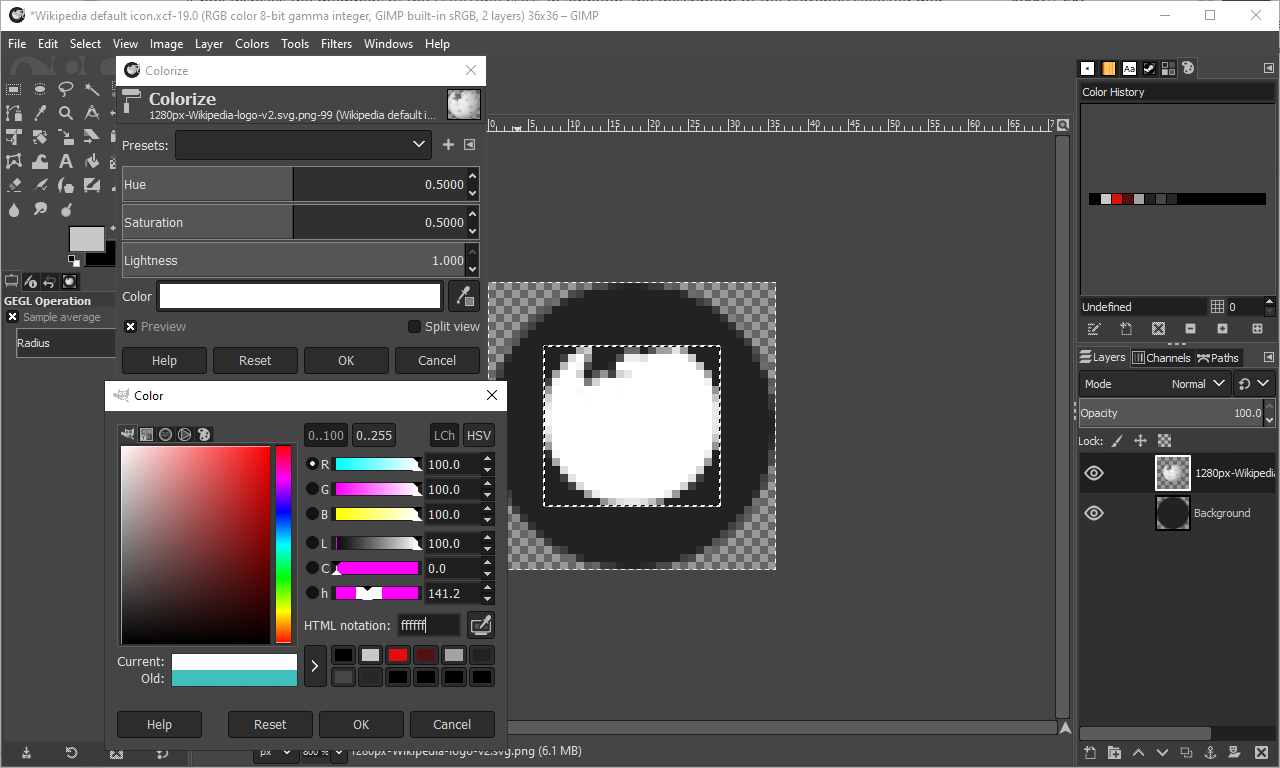Open the Fonts dockable tab icon

point(1129,68)
